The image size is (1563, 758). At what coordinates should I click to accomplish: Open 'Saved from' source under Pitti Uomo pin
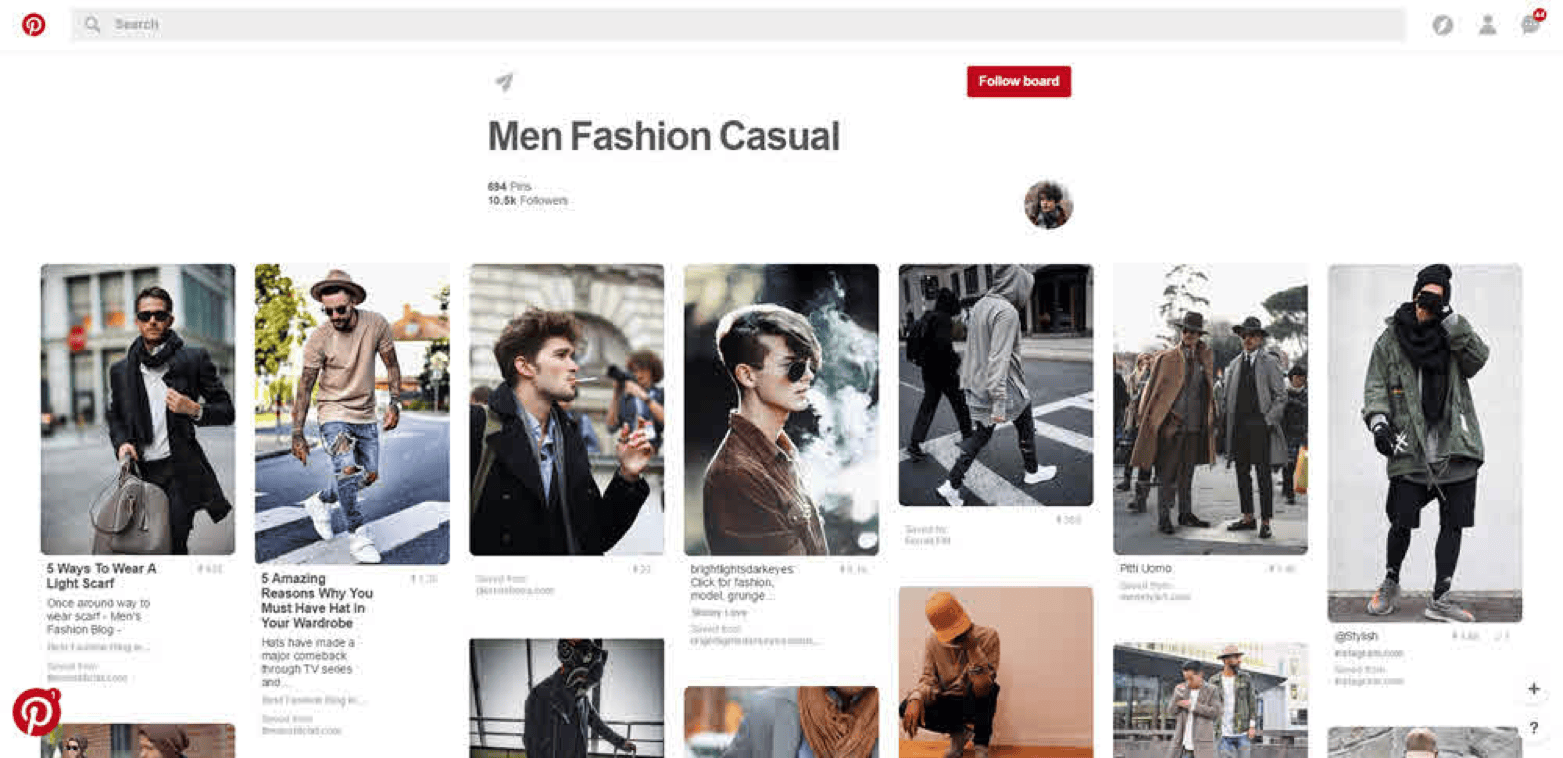pos(1155,591)
